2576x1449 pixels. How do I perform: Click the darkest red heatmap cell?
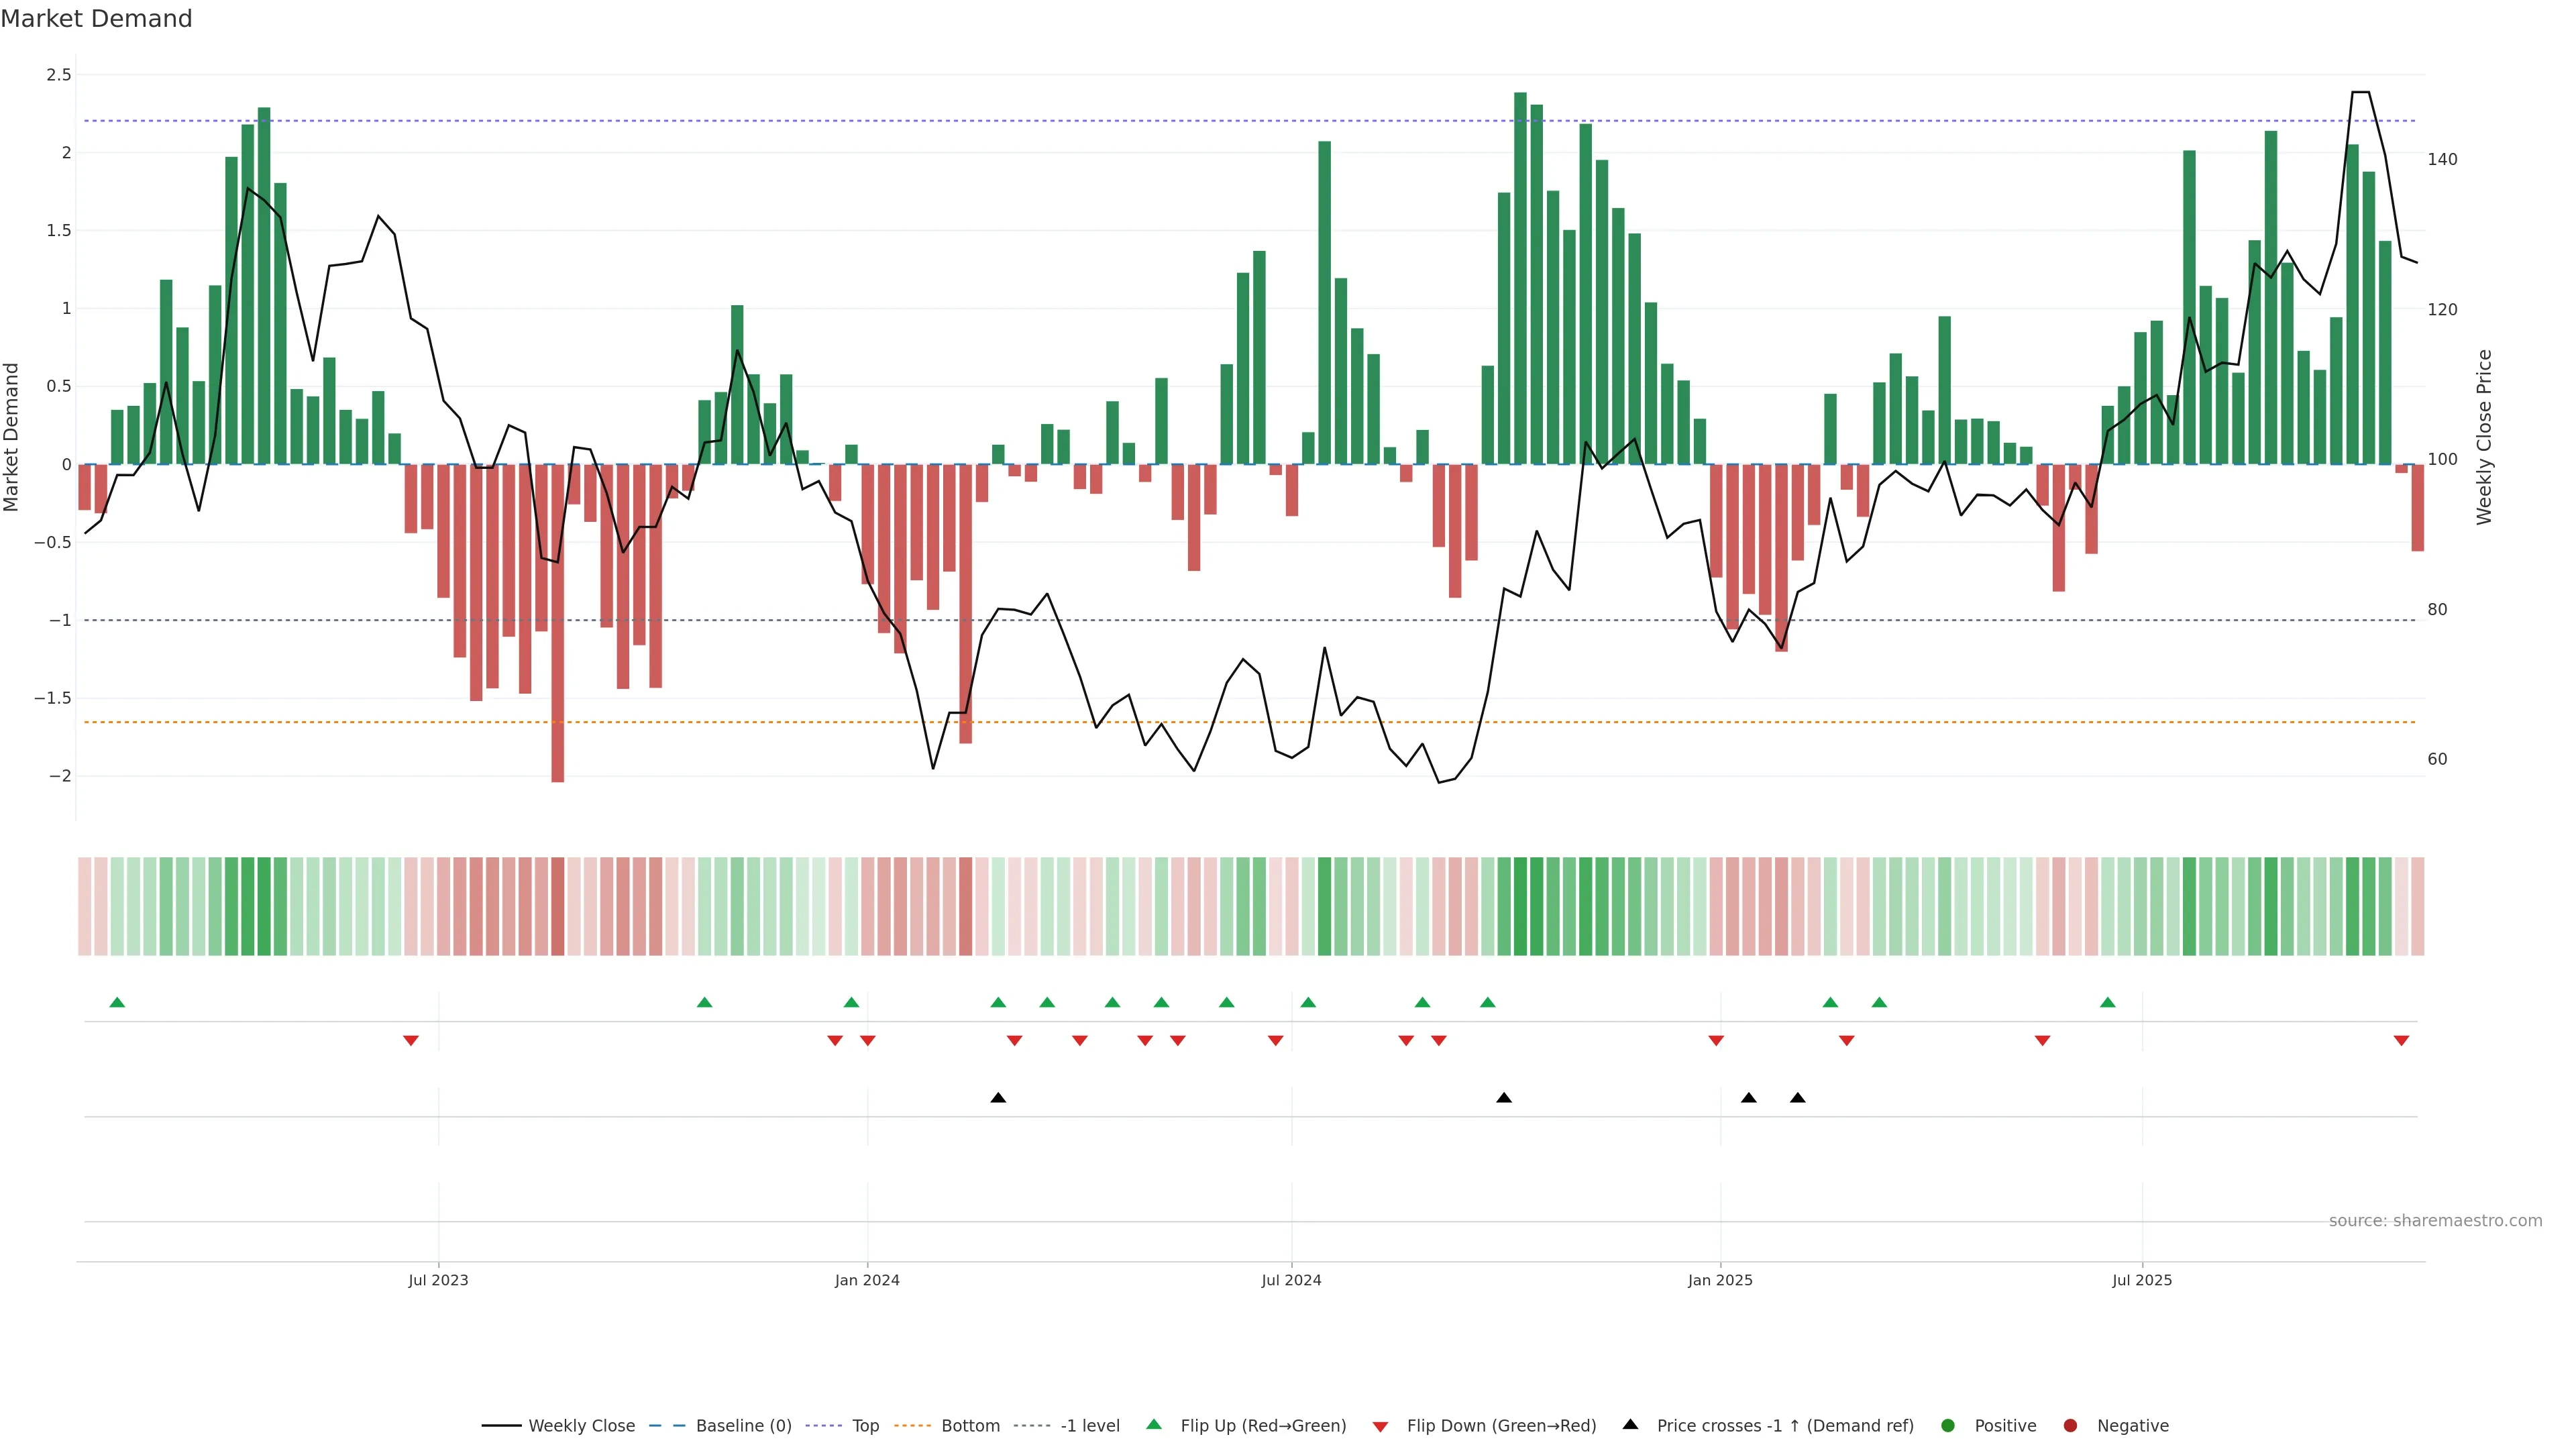(558, 906)
